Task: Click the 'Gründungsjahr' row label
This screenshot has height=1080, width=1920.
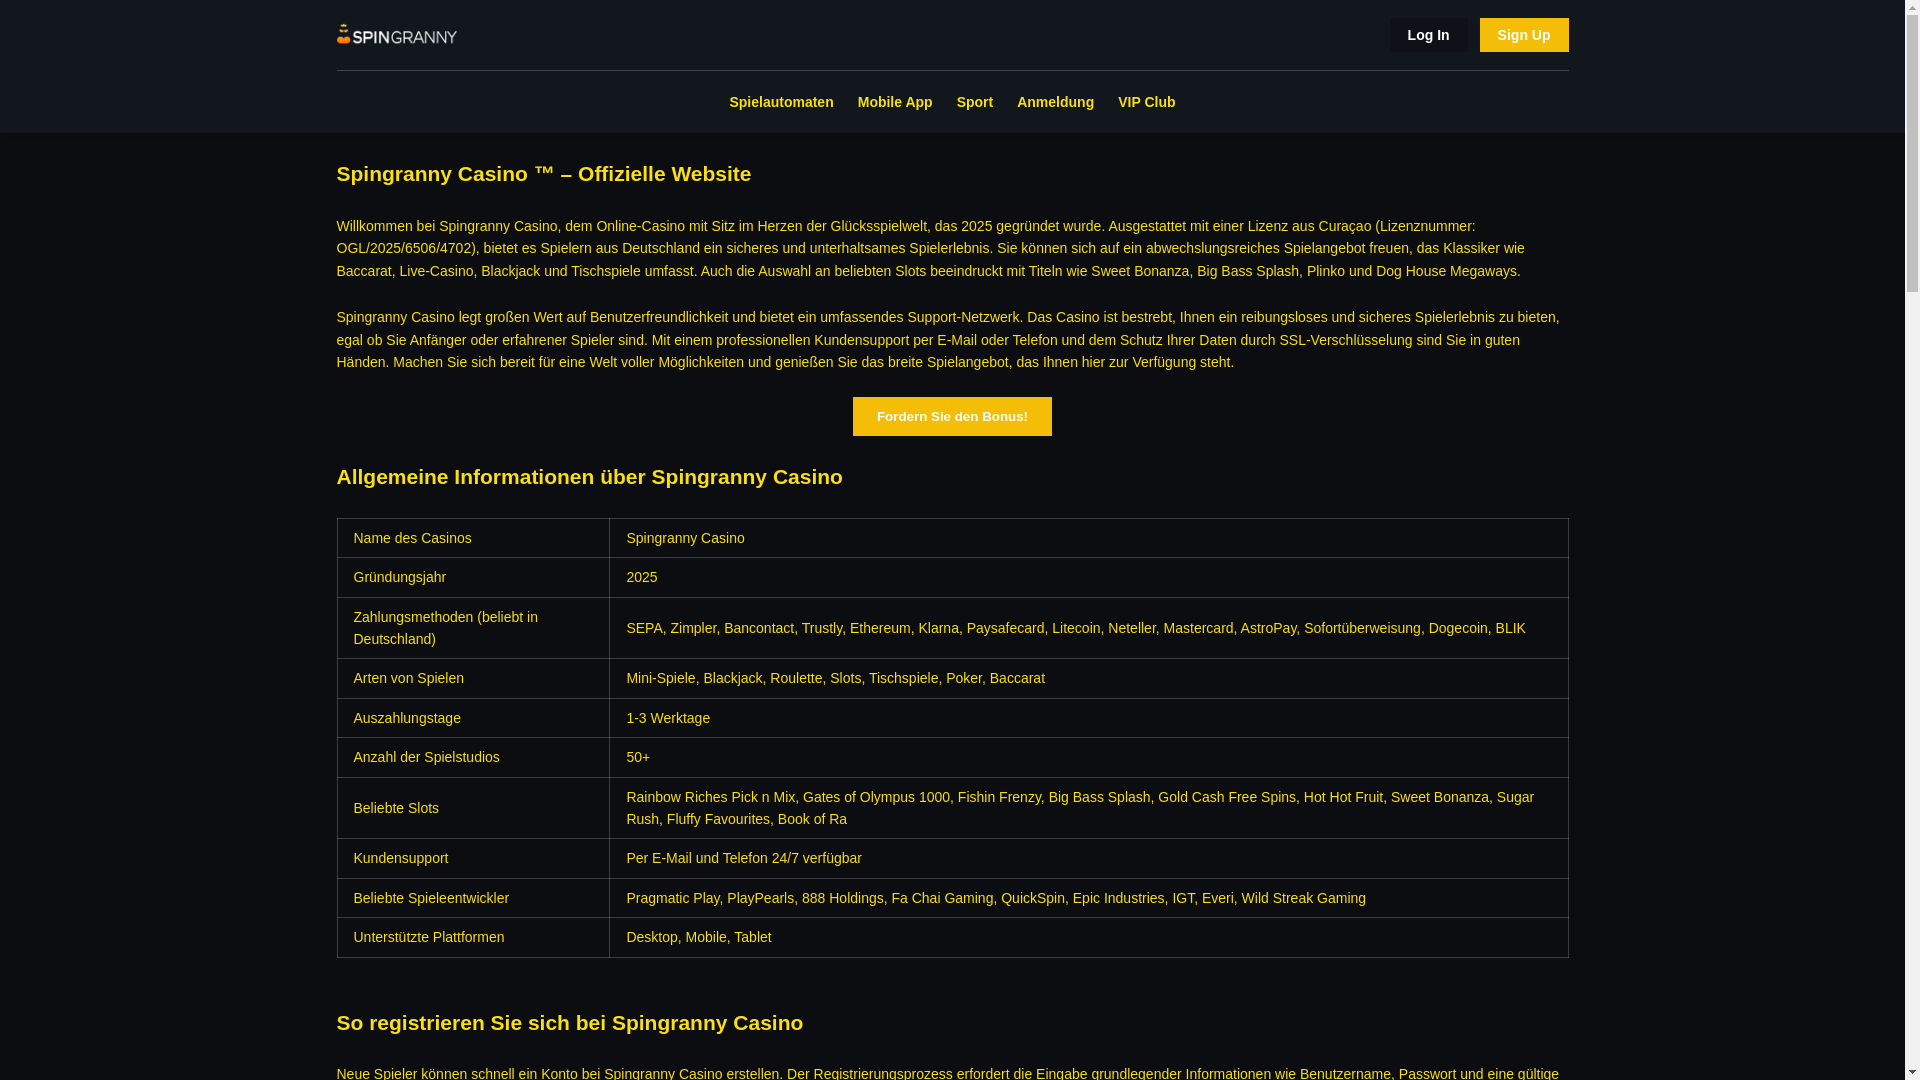Action: point(399,577)
